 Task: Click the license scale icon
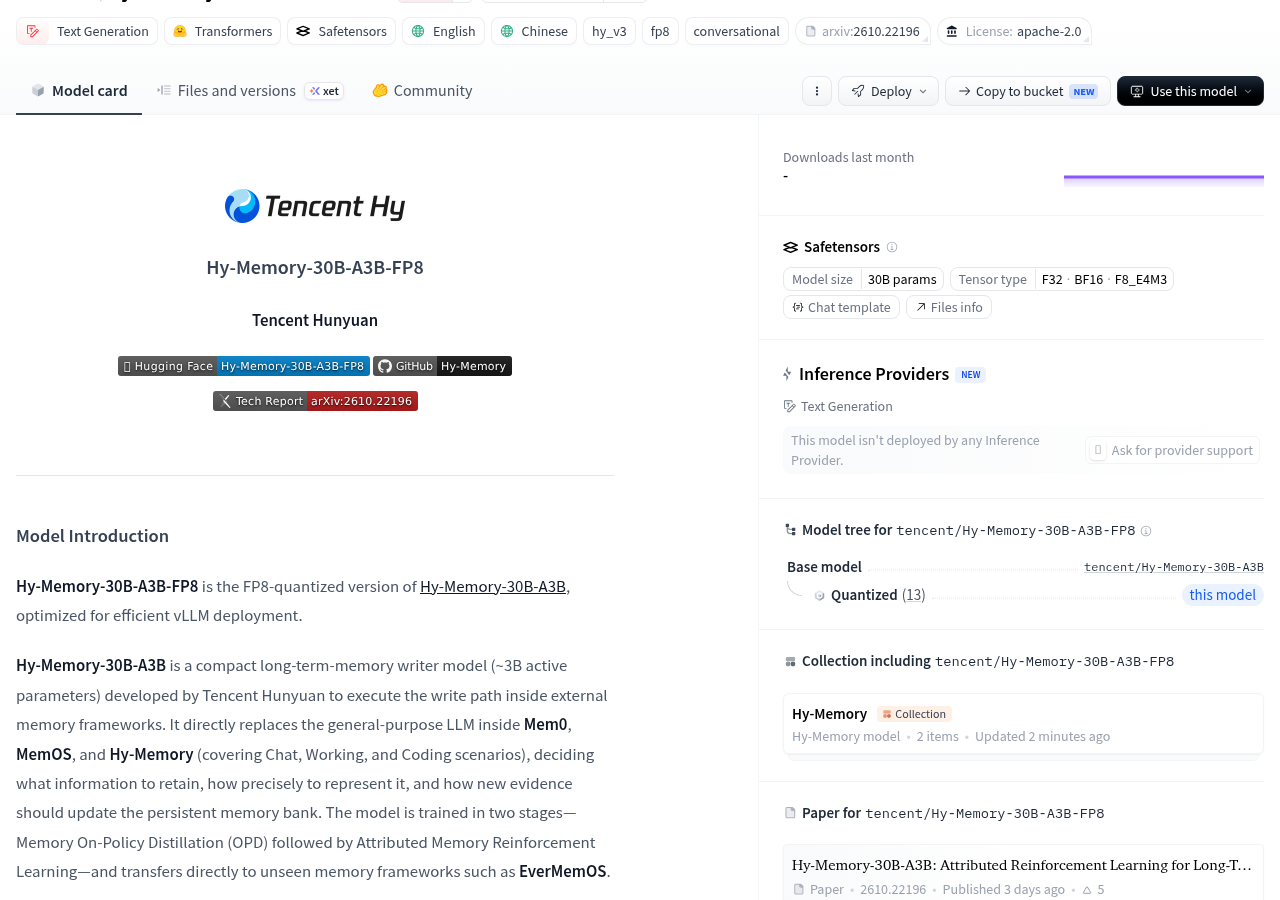tap(952, 31)
